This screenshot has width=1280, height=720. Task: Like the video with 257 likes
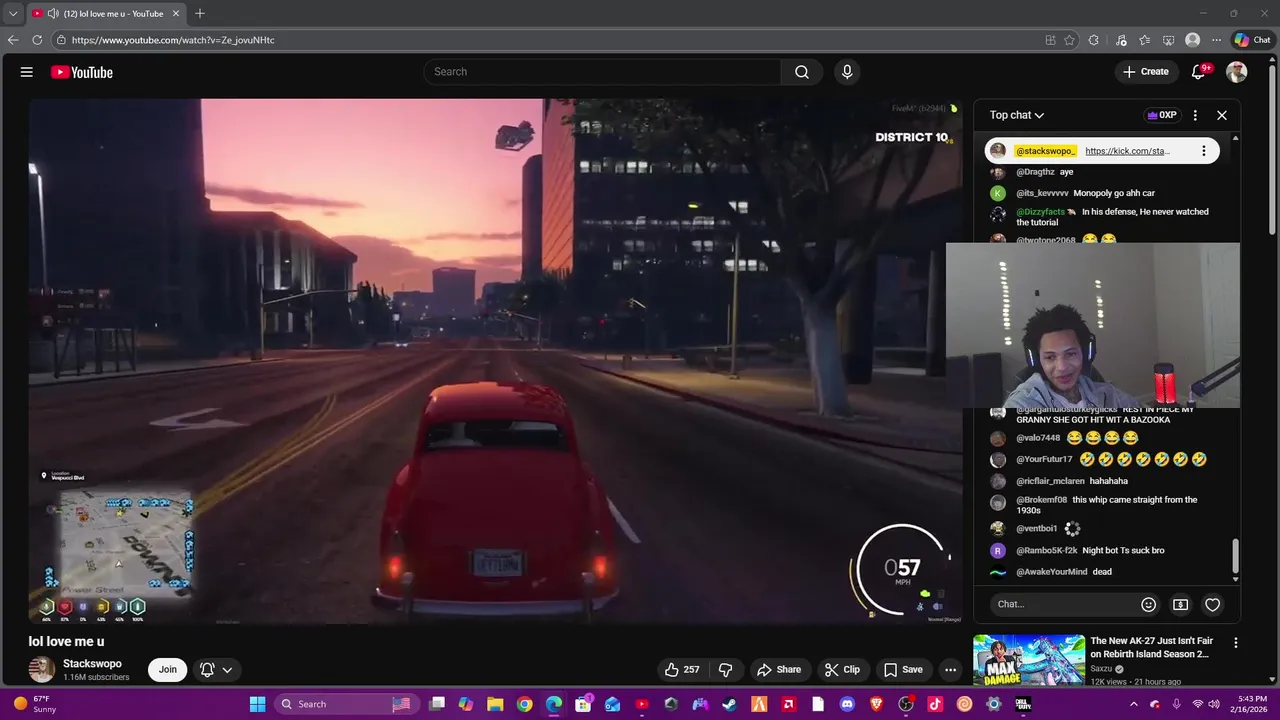point(682,670)
